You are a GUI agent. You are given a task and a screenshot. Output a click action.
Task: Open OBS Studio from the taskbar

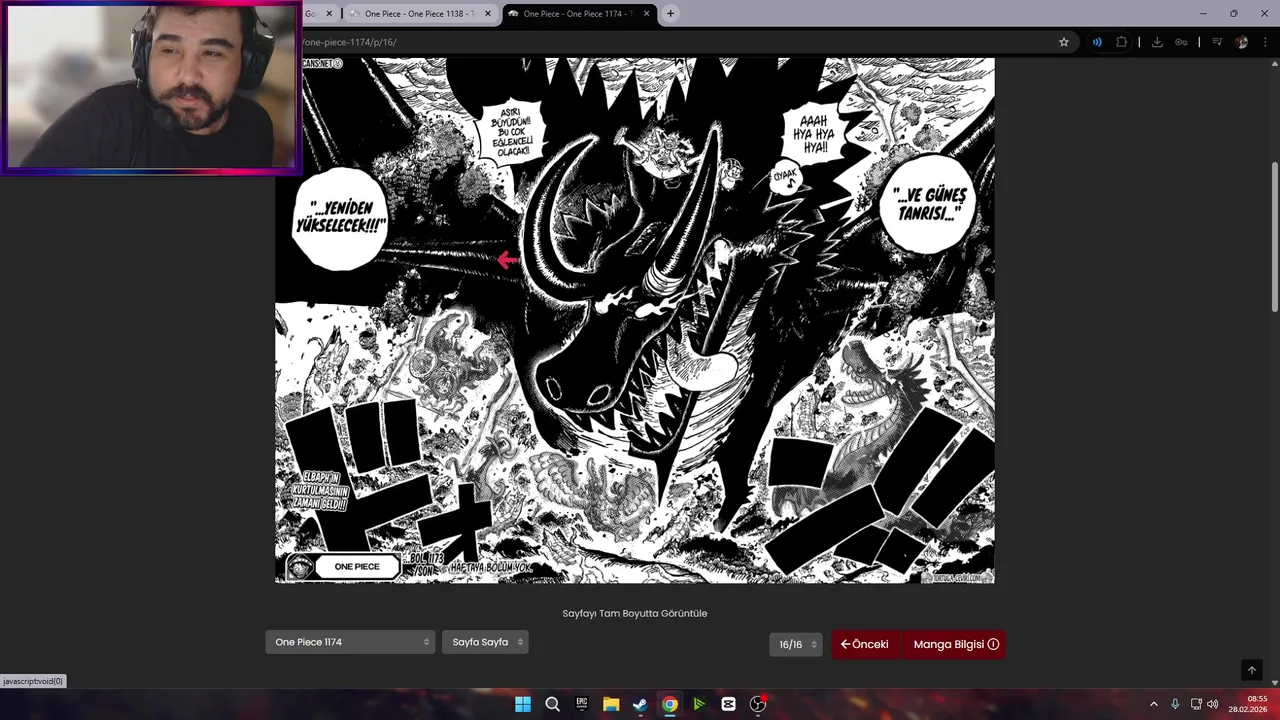[758, 704]
